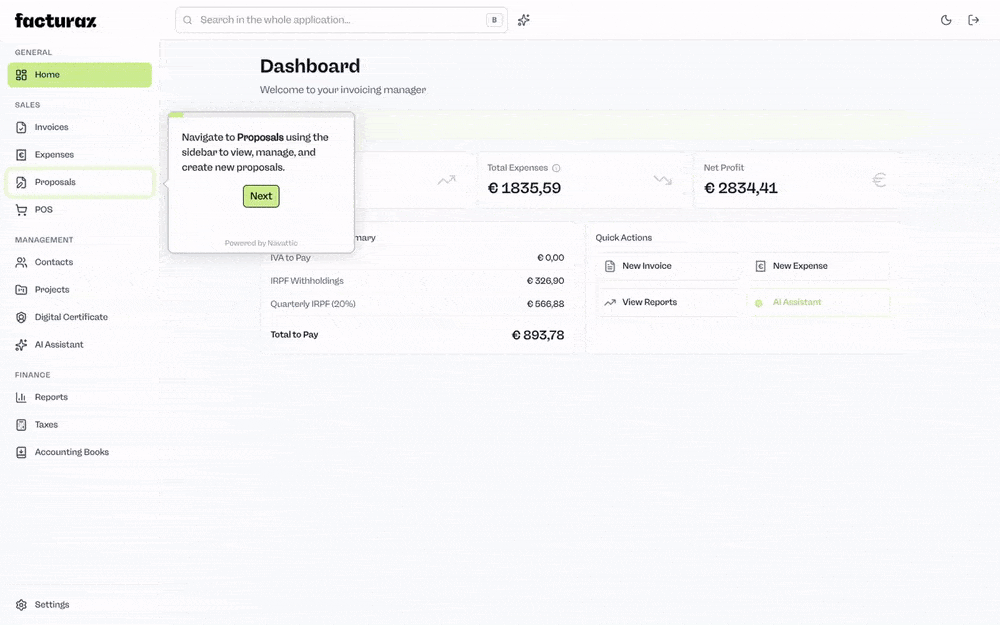Click the IRPF Withholdings row label

point(307,281)
